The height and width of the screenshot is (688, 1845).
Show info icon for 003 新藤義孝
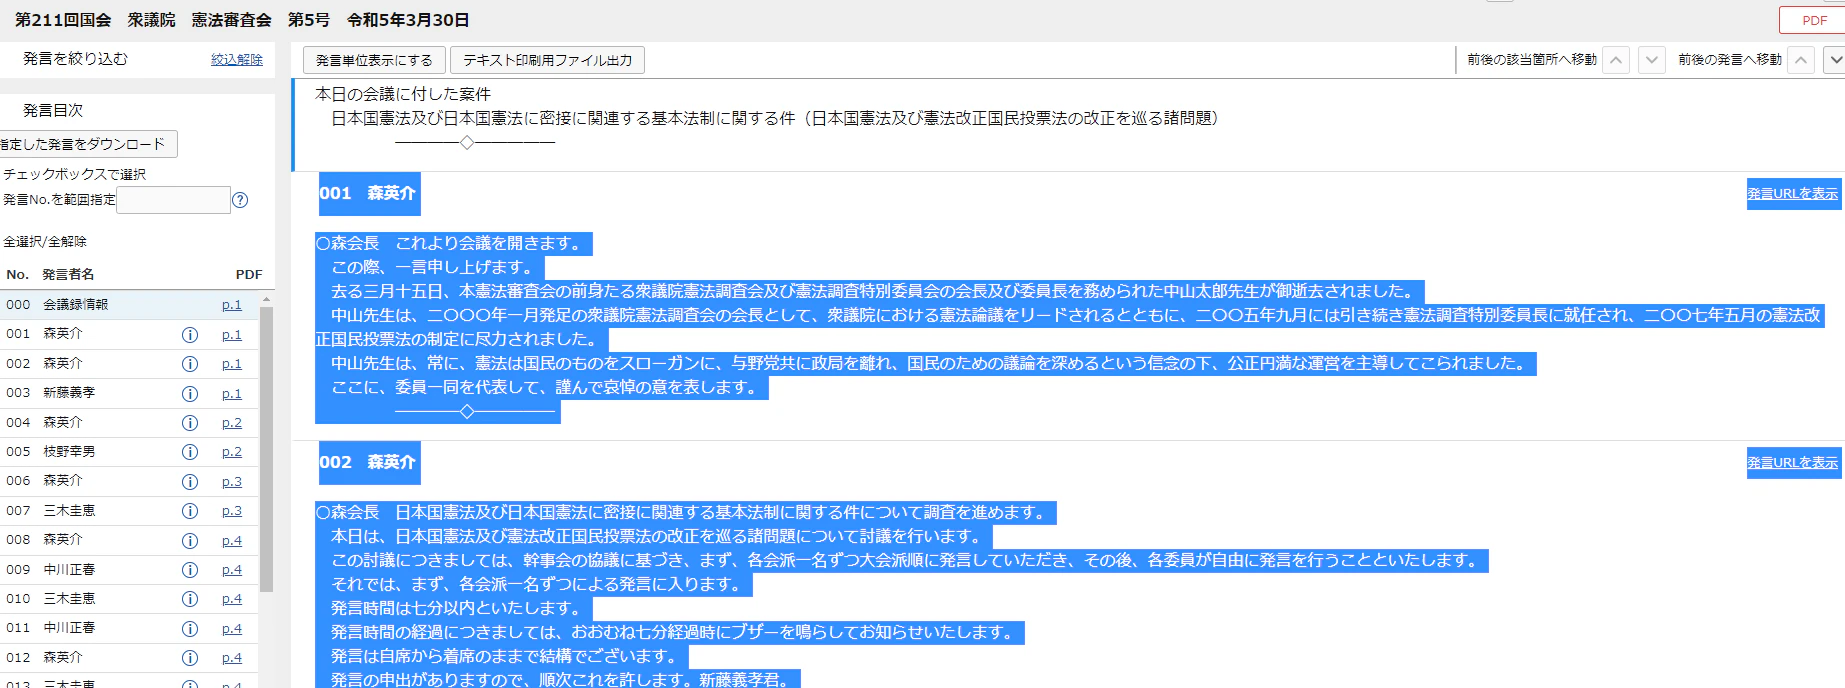pos(190,394)
